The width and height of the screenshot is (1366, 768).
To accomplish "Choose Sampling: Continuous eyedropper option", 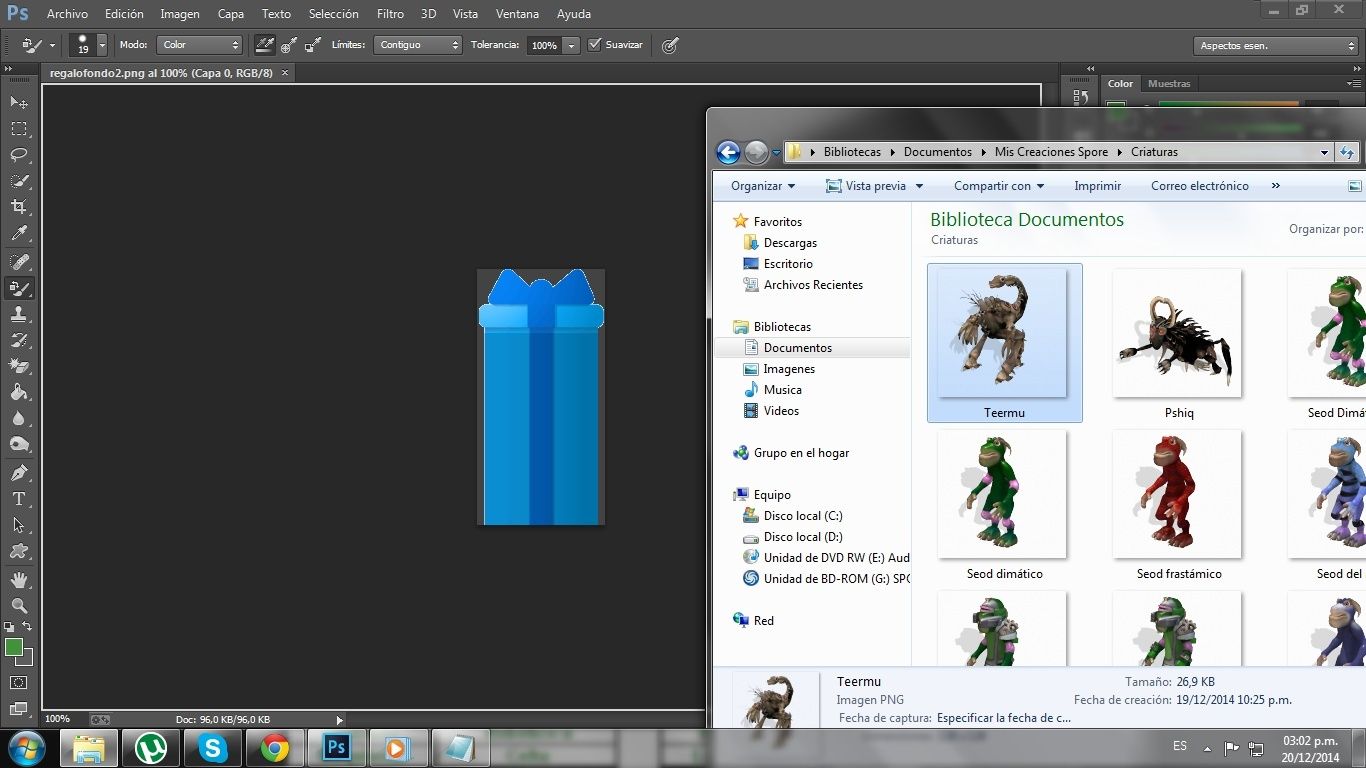I will pos(265,45).
